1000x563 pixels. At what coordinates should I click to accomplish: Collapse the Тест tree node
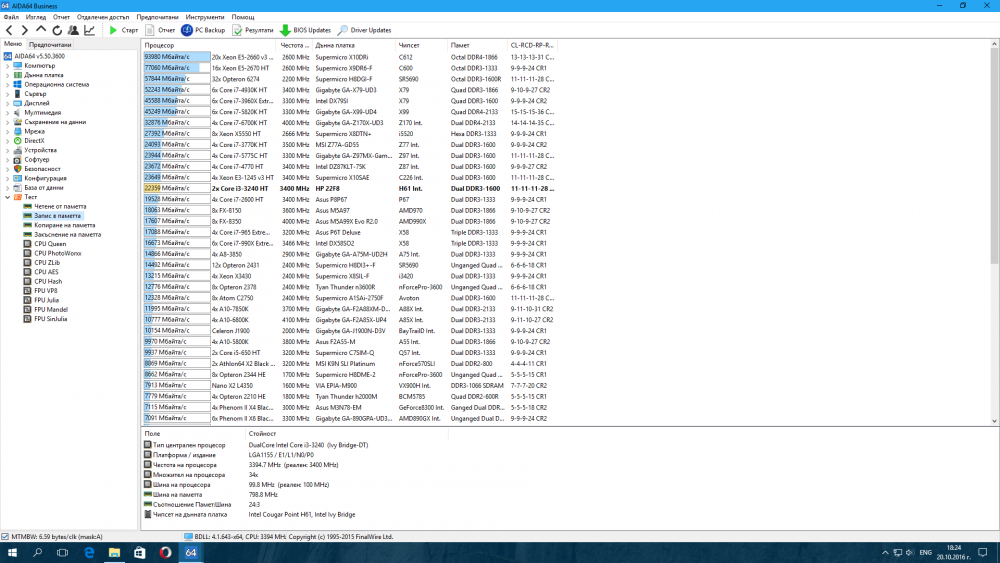(8, 197)
